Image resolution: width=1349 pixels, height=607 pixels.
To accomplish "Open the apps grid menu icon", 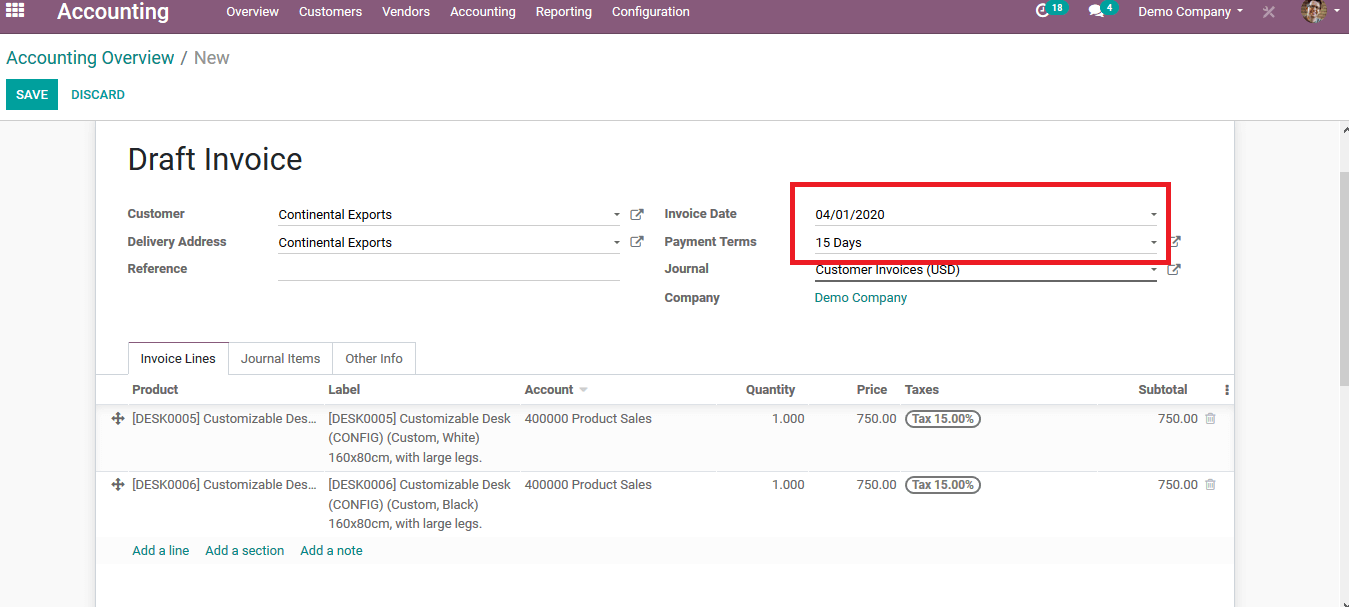I will pos(15,11).
